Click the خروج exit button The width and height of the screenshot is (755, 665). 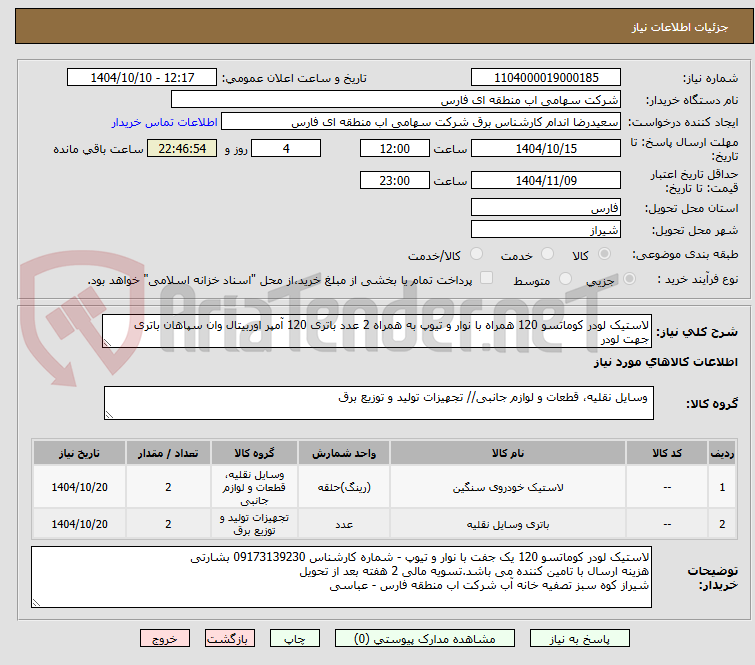click(165, 639)
